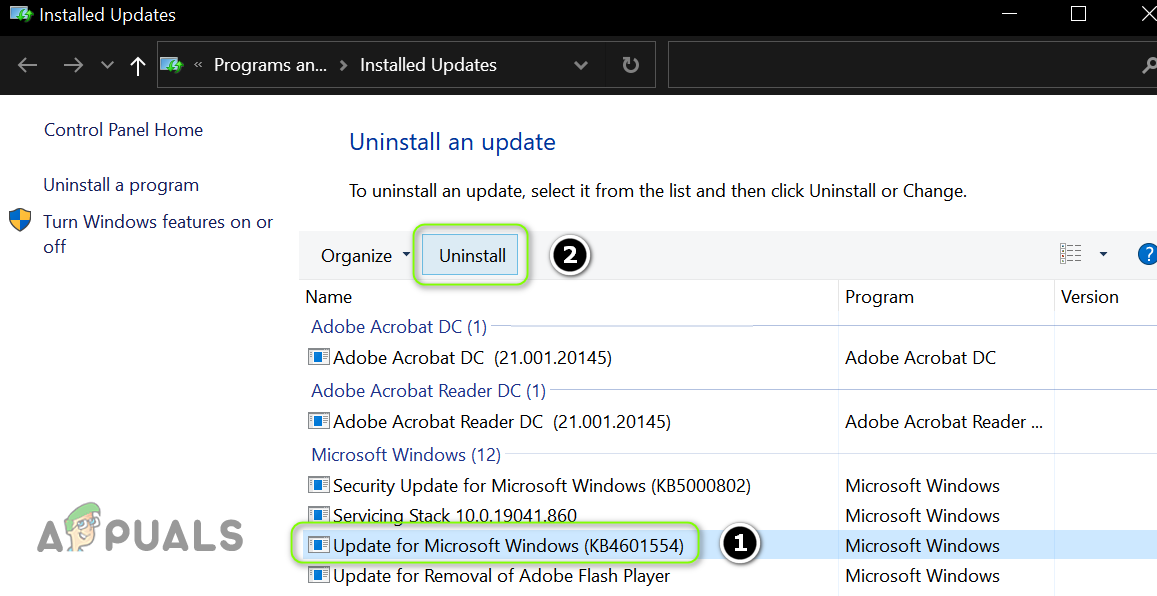Image resolution: width=1157 pixels, height=596 pixels.
Task: Go up one folder level
Action: [138, 65]
